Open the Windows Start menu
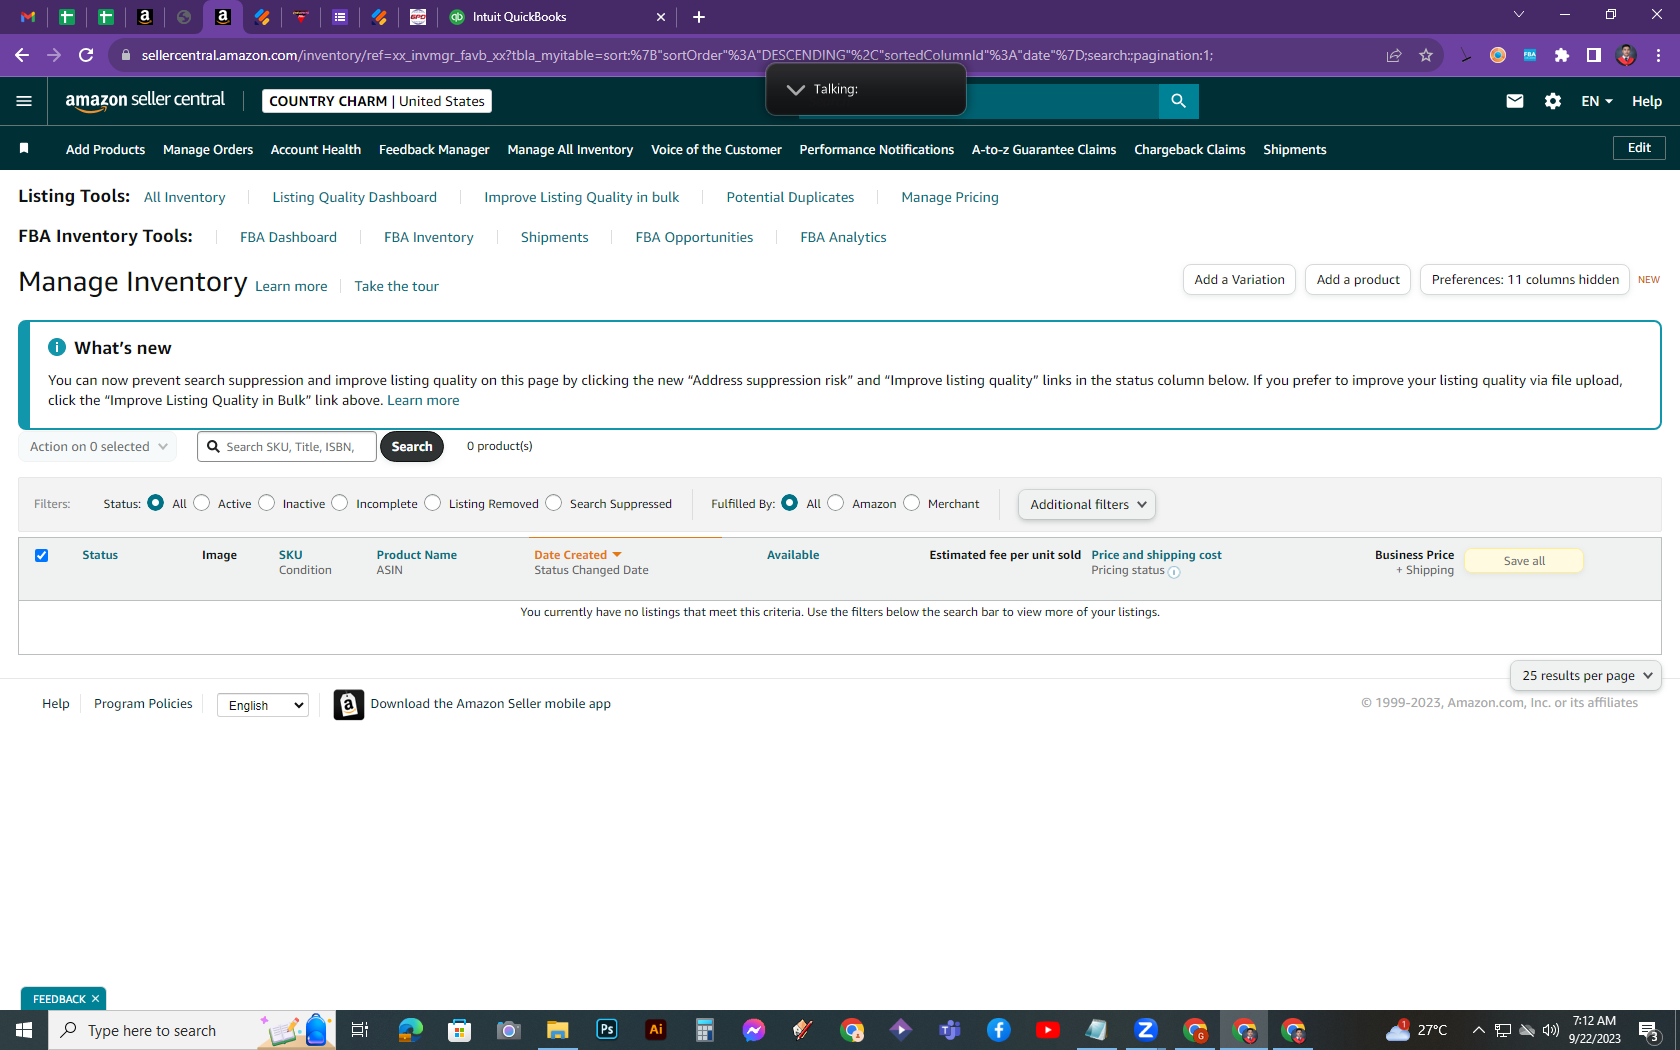This screenshot has width=1680, height=1050. tap(24, 1030)
